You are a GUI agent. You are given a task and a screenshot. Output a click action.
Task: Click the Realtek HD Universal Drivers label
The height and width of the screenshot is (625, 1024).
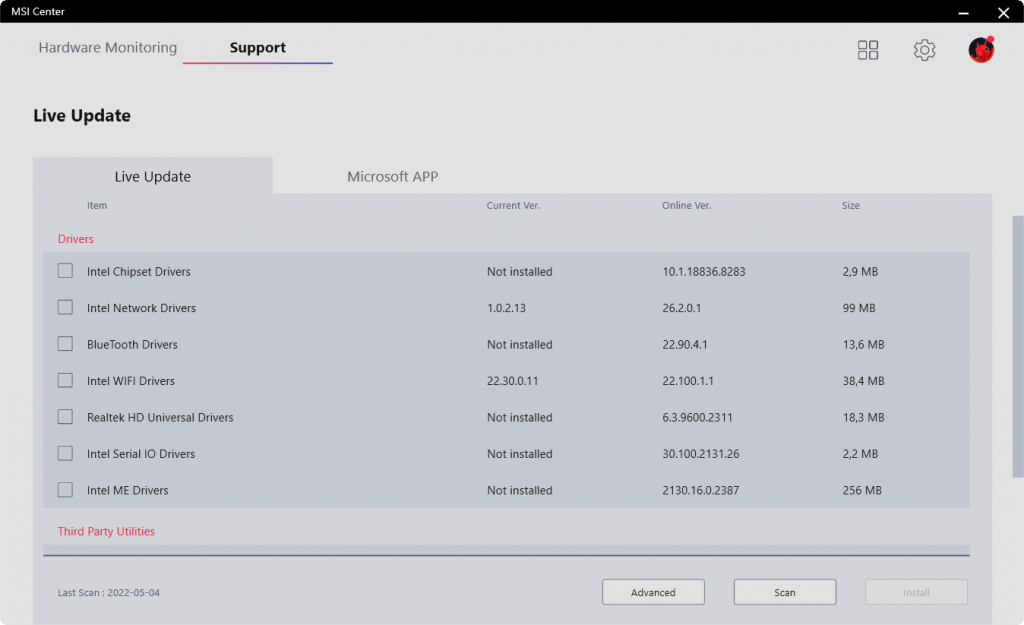pos(160,417)
